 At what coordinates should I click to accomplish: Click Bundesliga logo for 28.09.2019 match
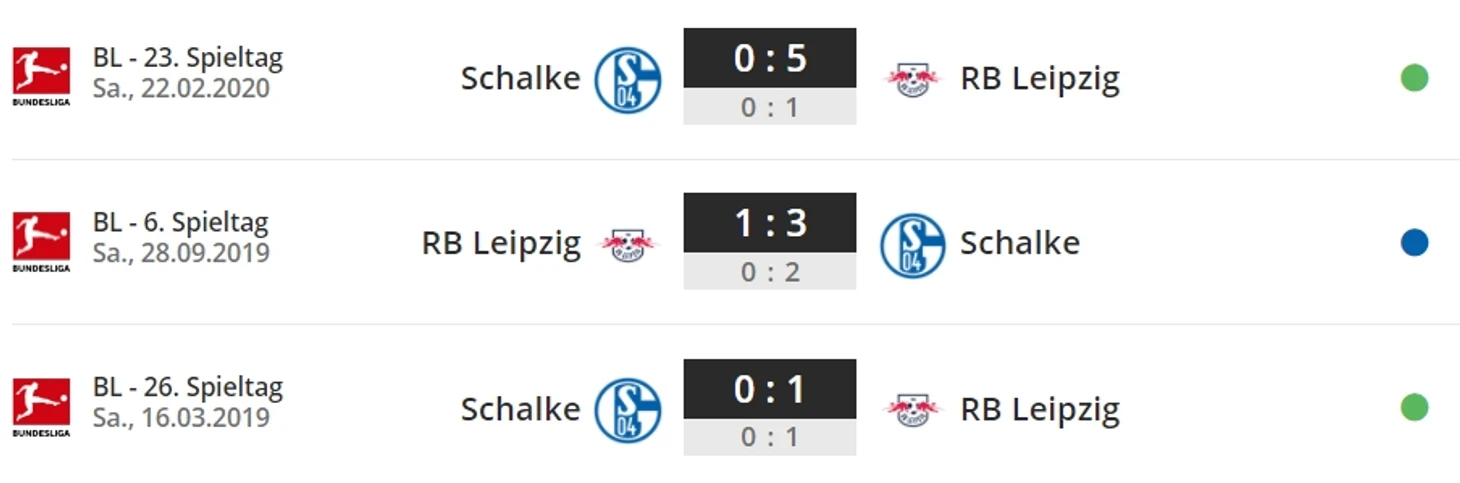[x=41, y=241]
